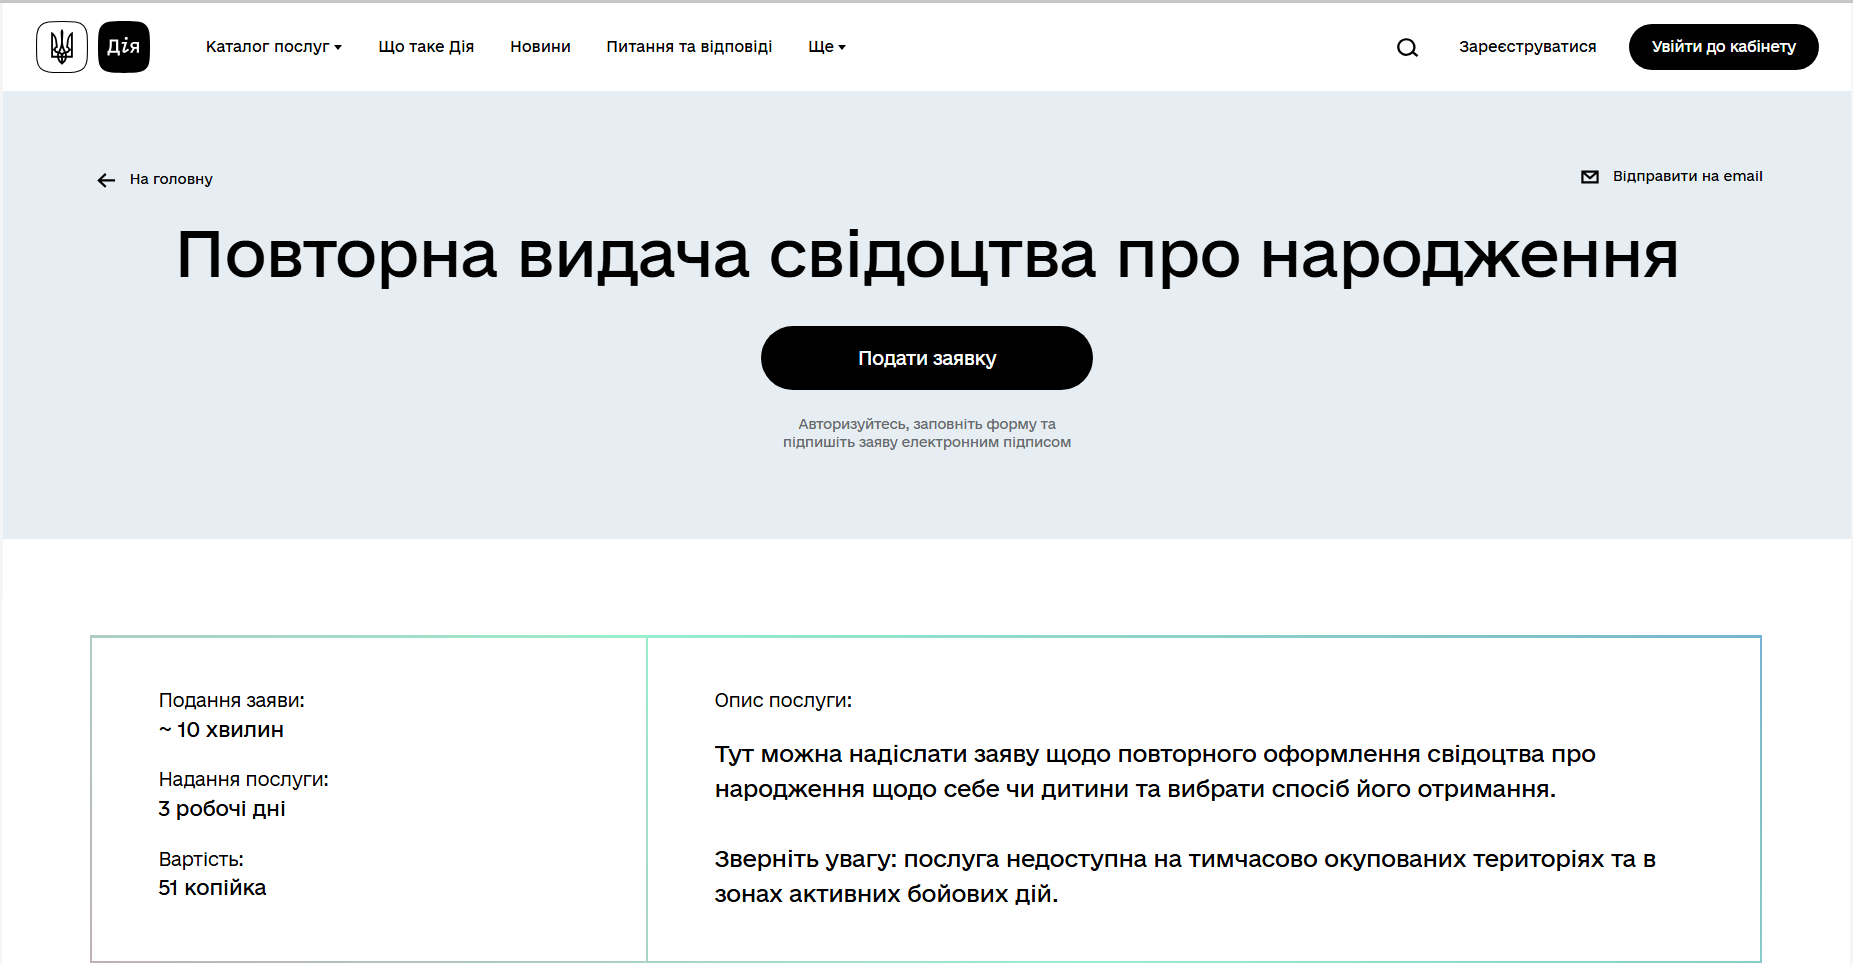Viewport: 1853px width, 965px height.
Task: Click the authorization hint text under the button
Action: pos(927,432)
